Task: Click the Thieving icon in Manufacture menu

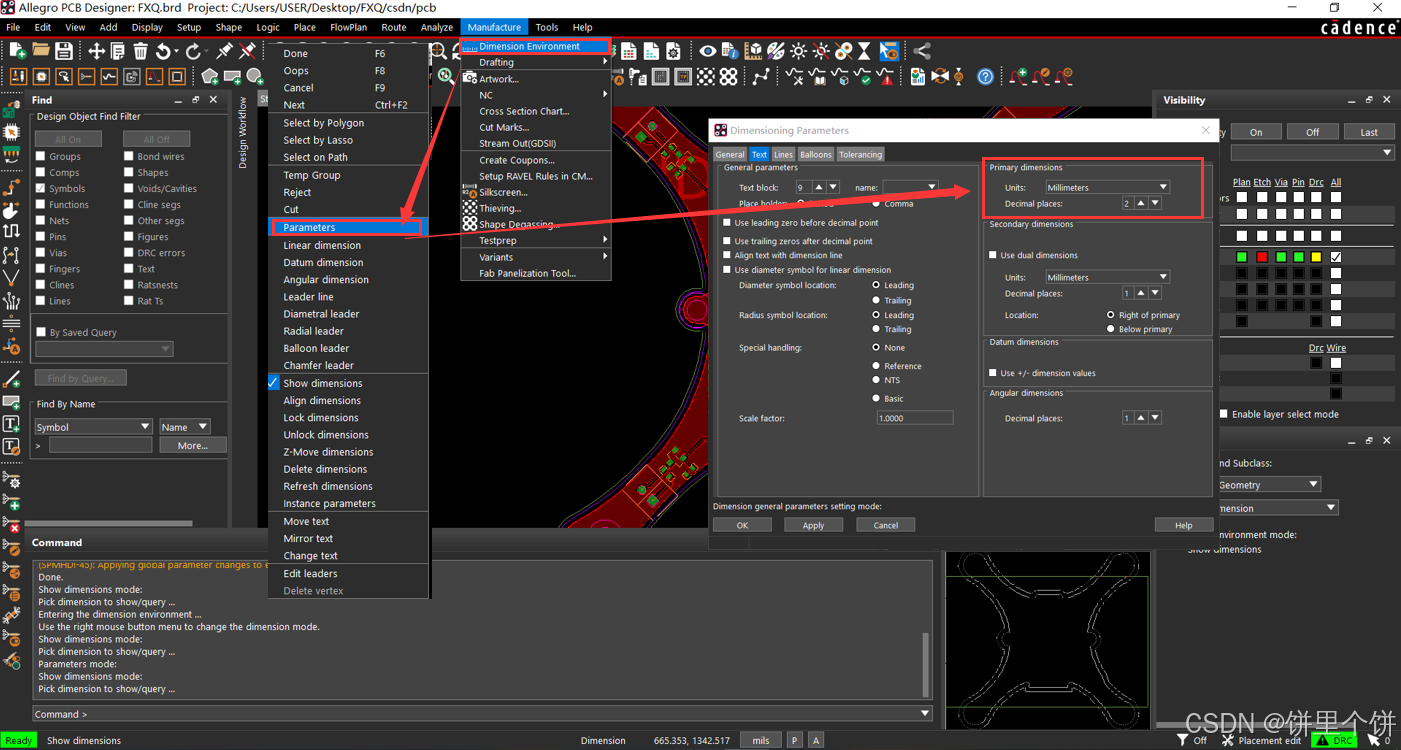Action: (x=470, y=208)
